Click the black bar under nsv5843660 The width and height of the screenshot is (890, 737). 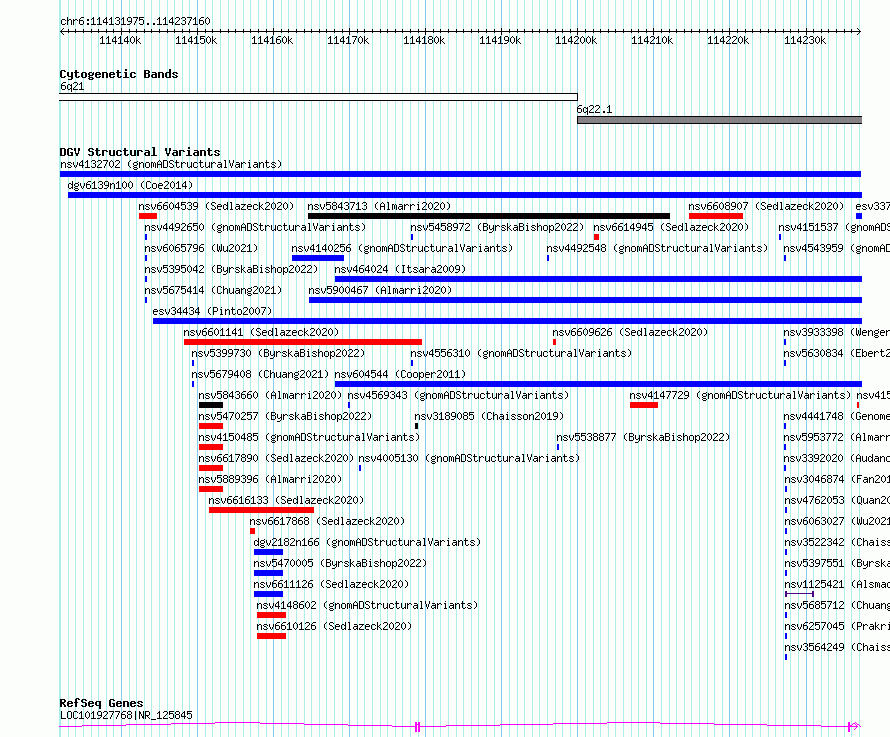[211, 405]
